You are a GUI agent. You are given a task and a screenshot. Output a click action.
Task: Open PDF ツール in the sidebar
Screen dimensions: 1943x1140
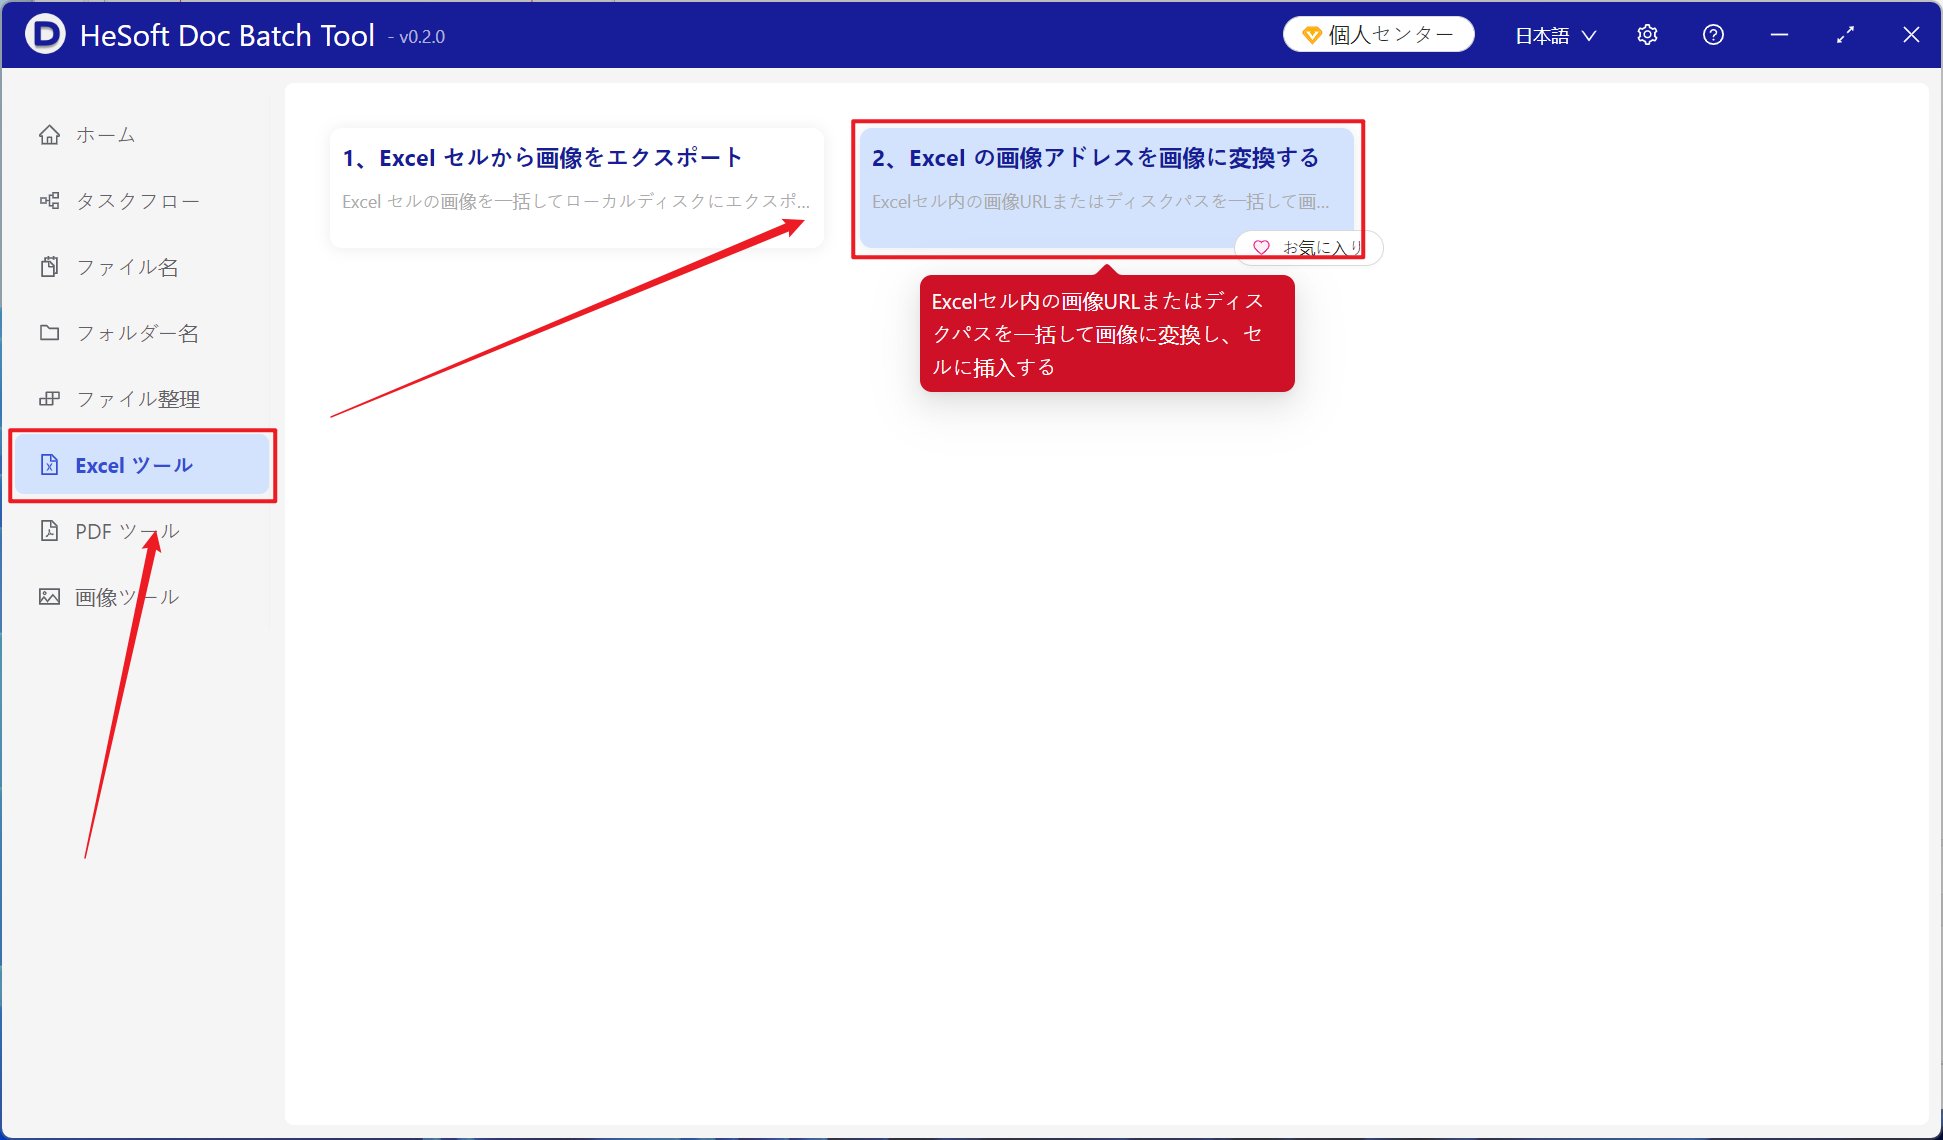[x=142, y=531]
